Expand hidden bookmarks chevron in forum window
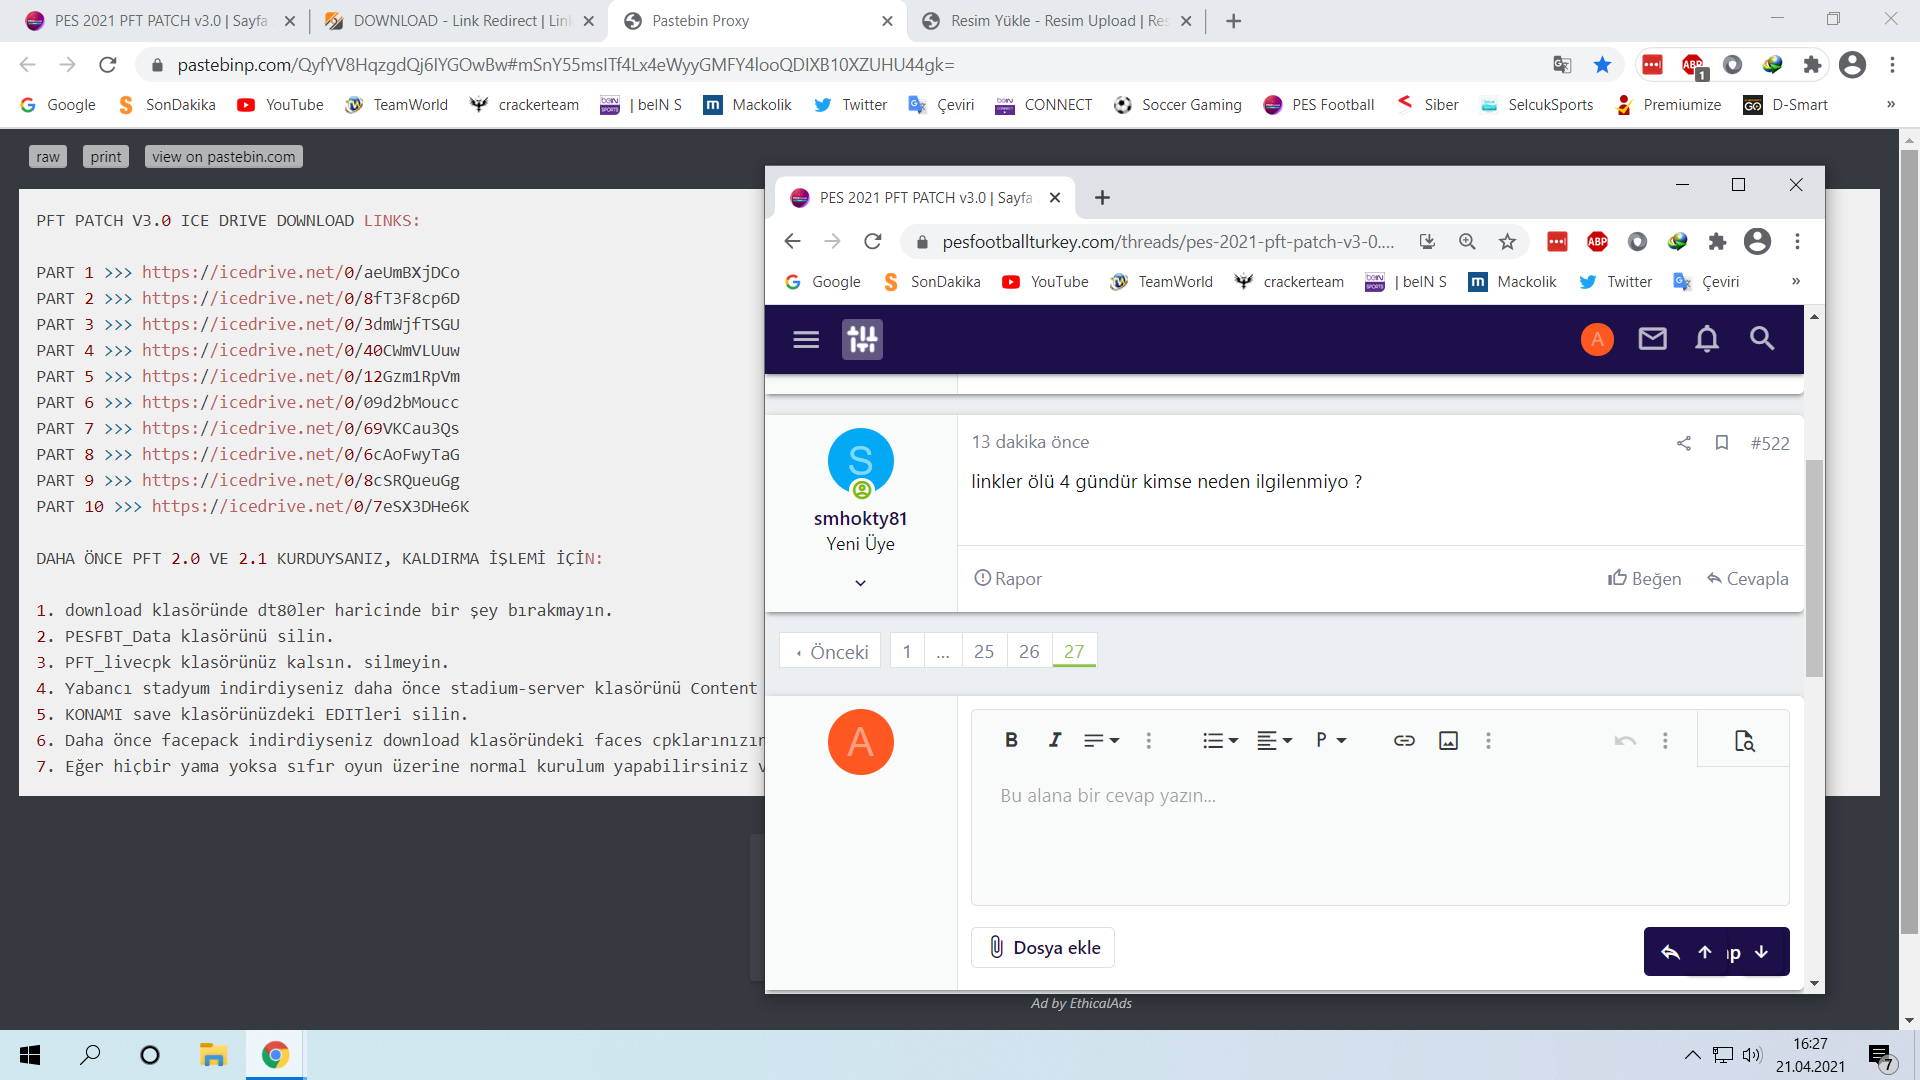This screenshot has width=1920, height=1080. (x=1796, y=282)
